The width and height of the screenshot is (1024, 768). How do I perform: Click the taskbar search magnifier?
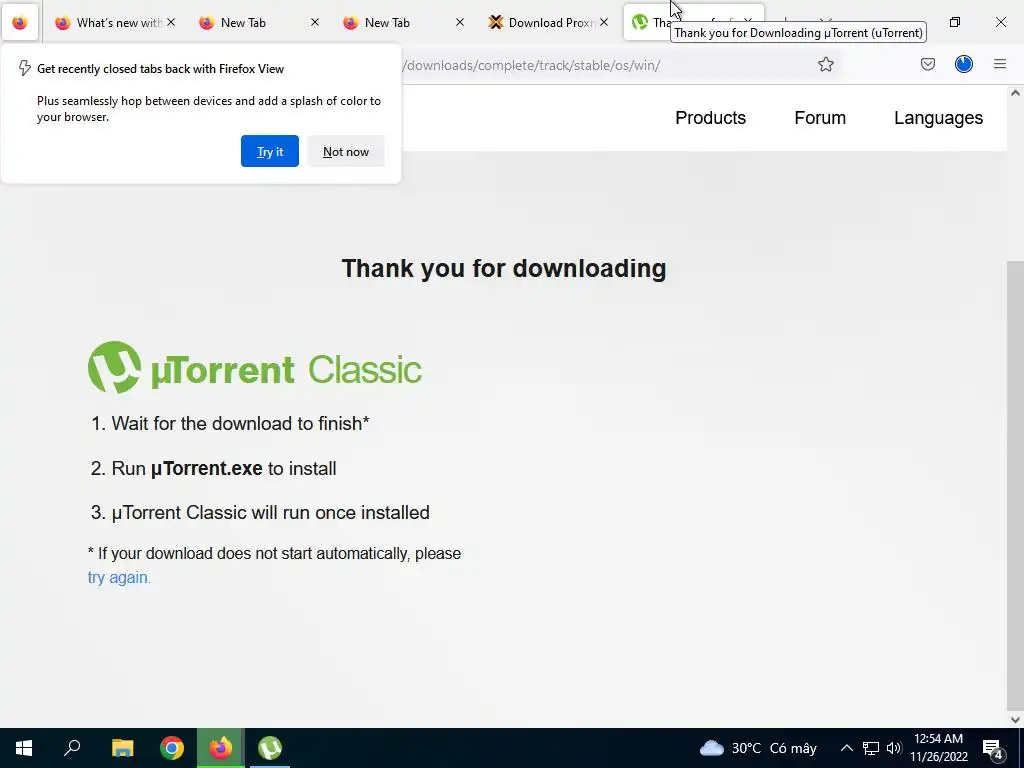pos(72,748)
